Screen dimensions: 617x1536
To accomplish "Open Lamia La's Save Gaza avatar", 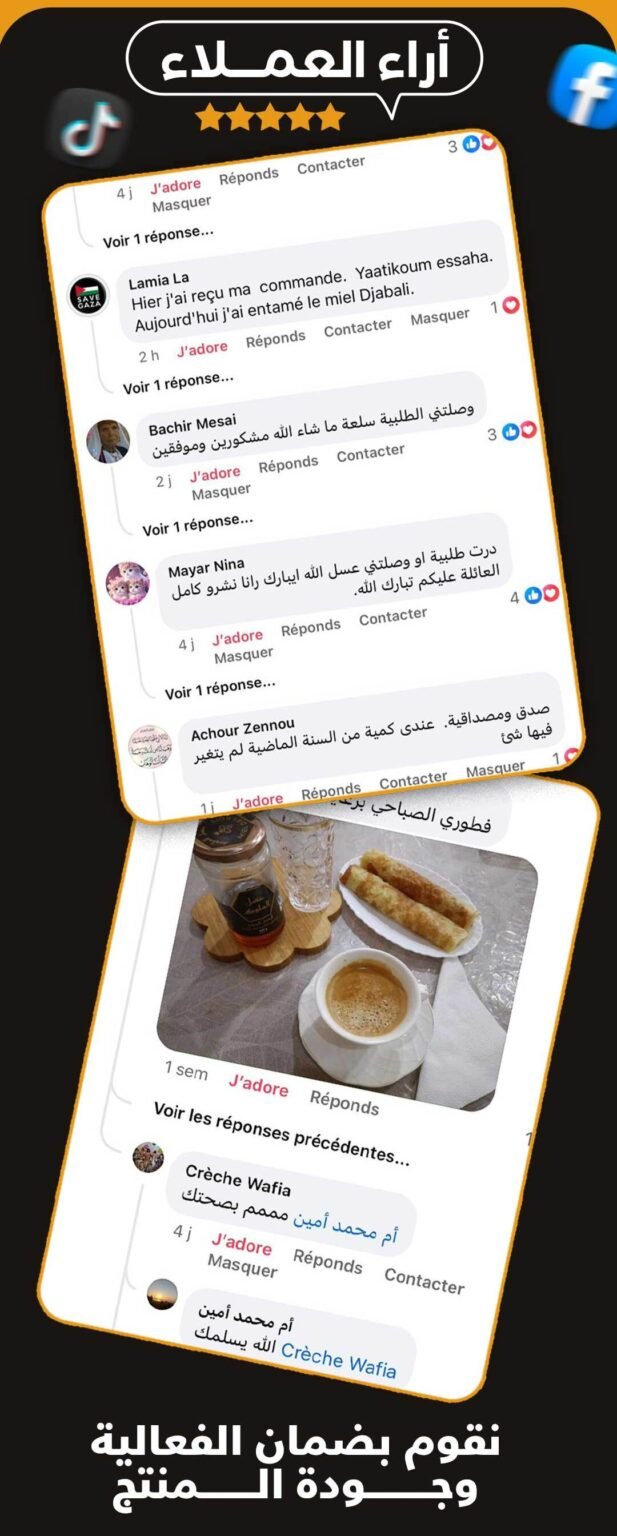I will (85, 297).
